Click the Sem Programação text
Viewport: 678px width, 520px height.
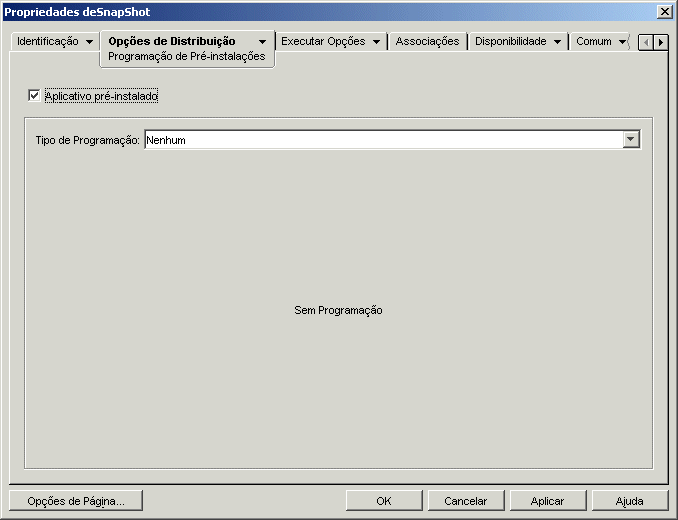click(338, 310)
